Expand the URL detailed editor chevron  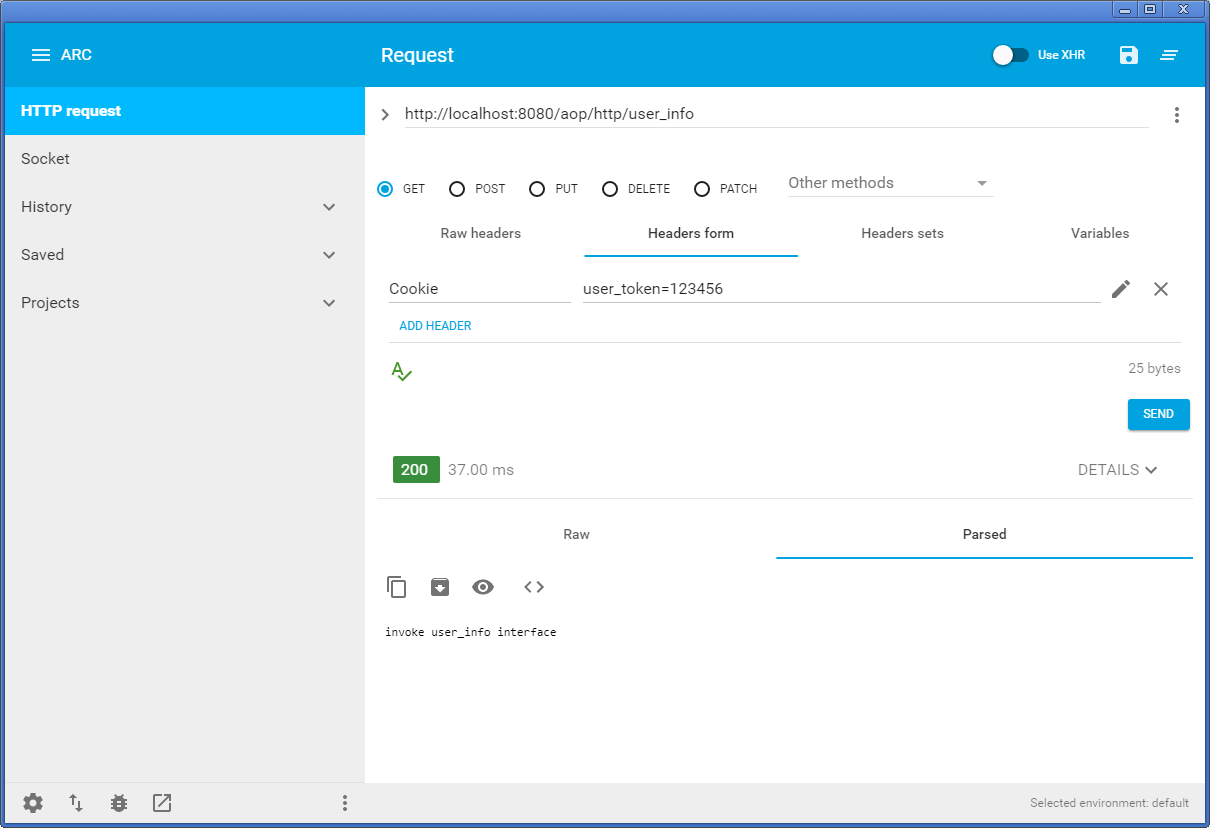point(386,115)
